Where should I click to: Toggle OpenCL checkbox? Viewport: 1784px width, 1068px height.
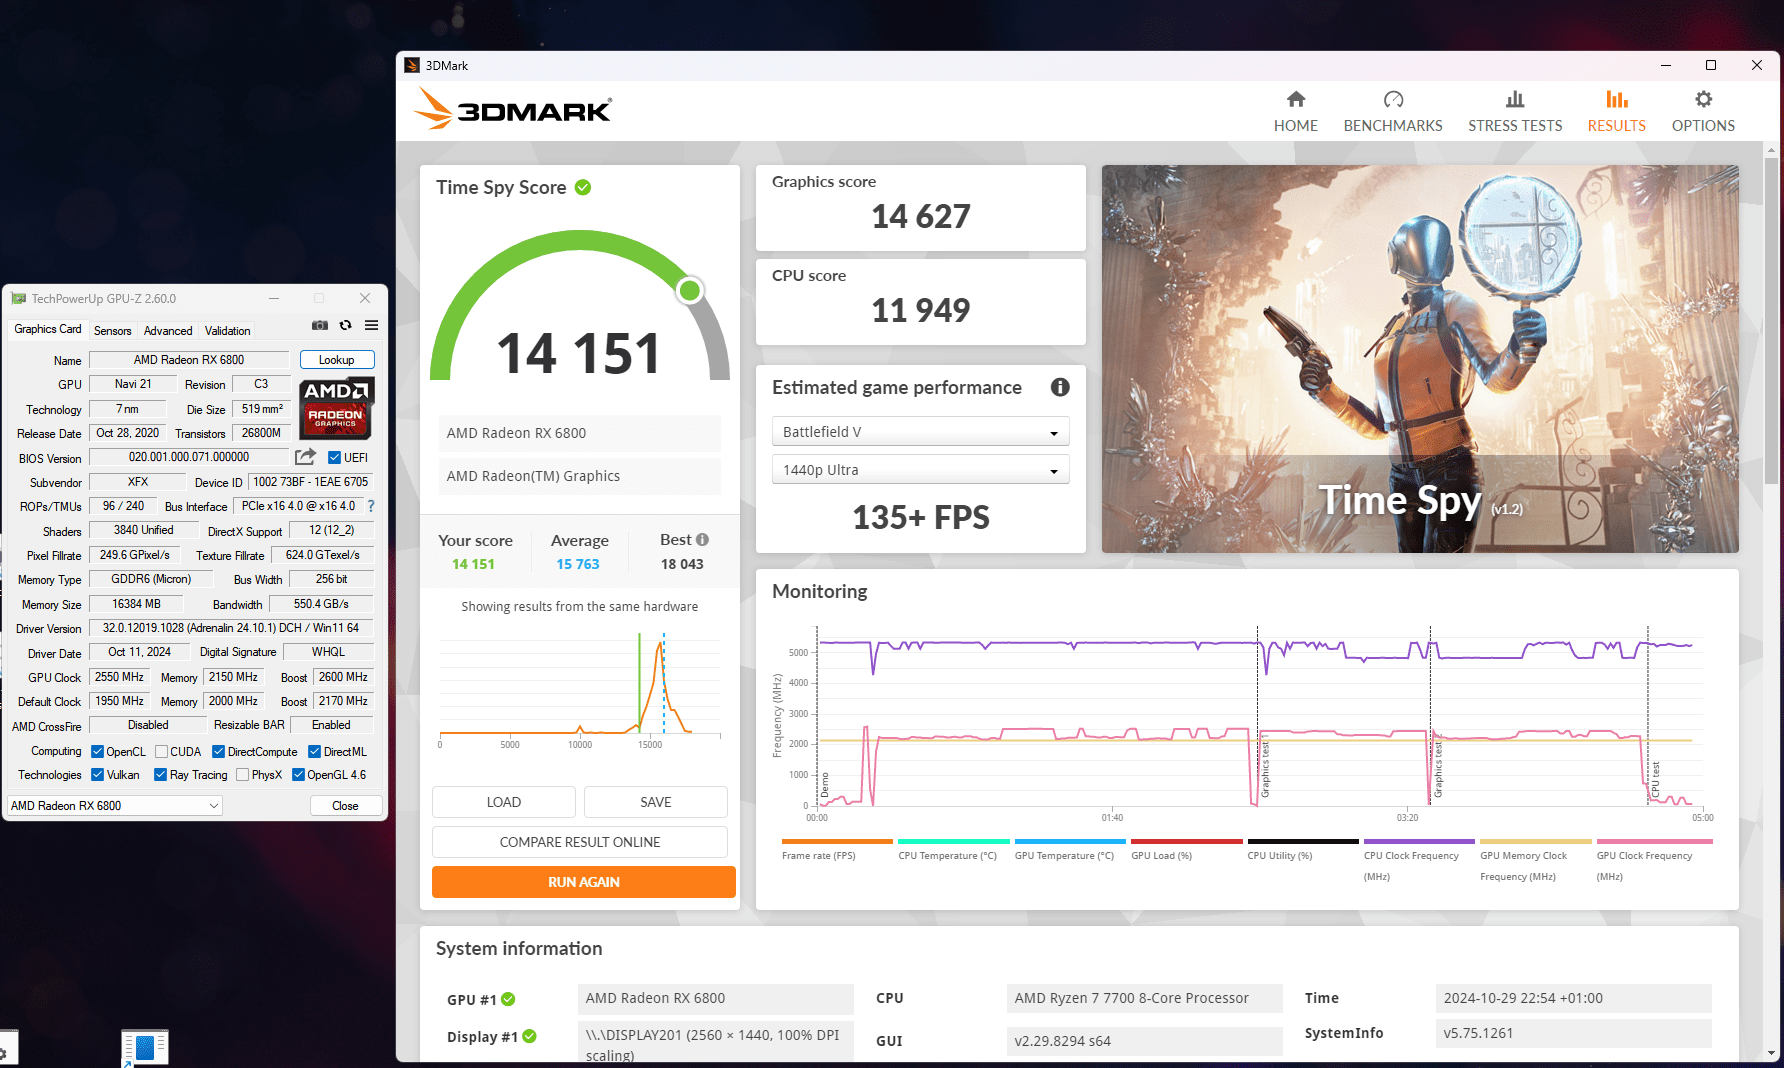[97, 752]
